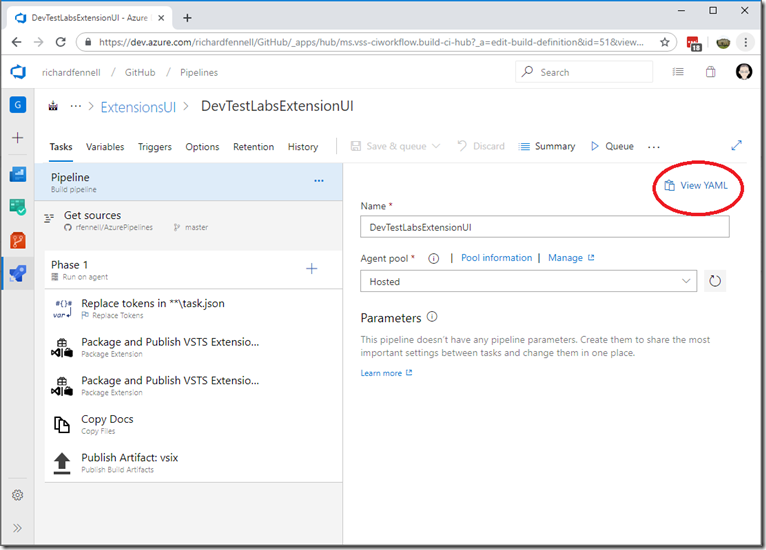Select the Pipeline build pipeline row
This screenshot has height=550, width=766.
pyautogui.click(x=189, y=182)
